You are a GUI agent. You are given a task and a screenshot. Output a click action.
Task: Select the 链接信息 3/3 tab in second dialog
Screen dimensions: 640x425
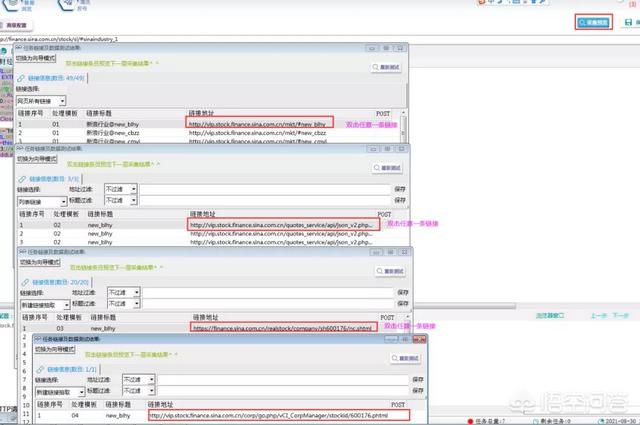point(49,179)
